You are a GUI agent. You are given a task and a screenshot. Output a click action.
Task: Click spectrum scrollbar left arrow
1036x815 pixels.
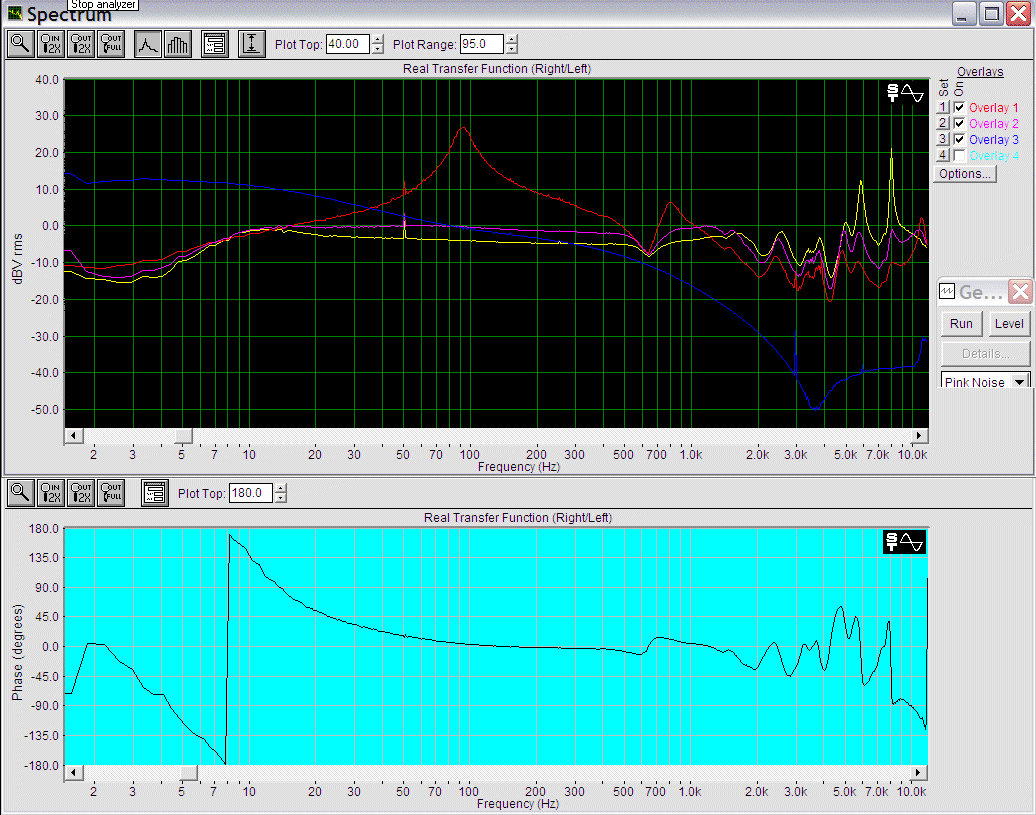pyautogui.click(x=73, y=435)
